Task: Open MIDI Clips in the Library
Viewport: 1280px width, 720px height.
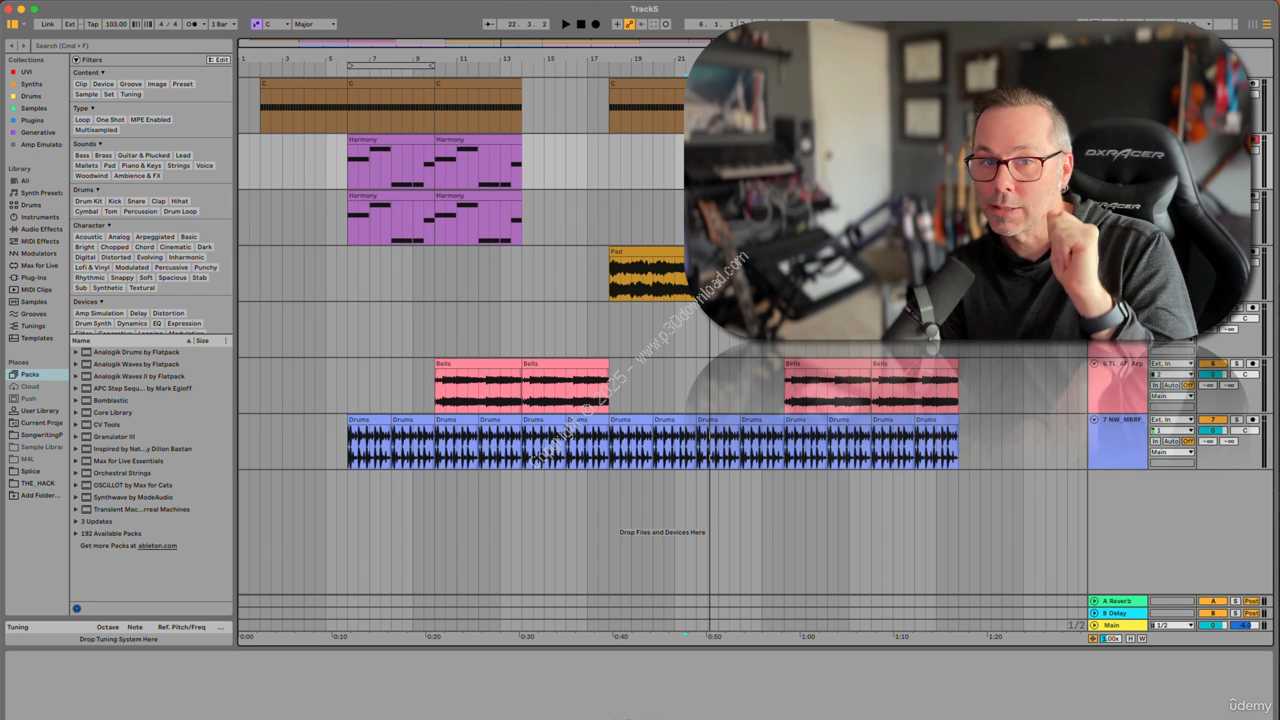Action: coord(36,290)
